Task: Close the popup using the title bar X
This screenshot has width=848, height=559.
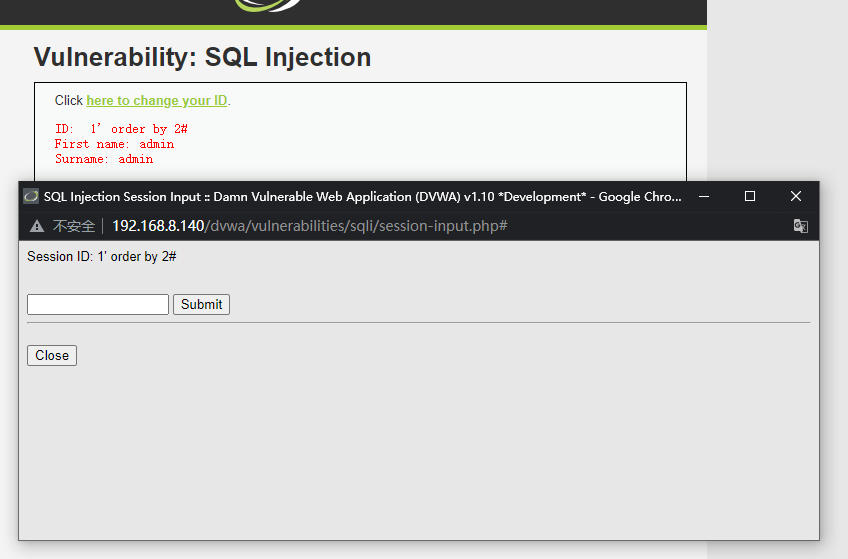Action: tap(796, 197)
